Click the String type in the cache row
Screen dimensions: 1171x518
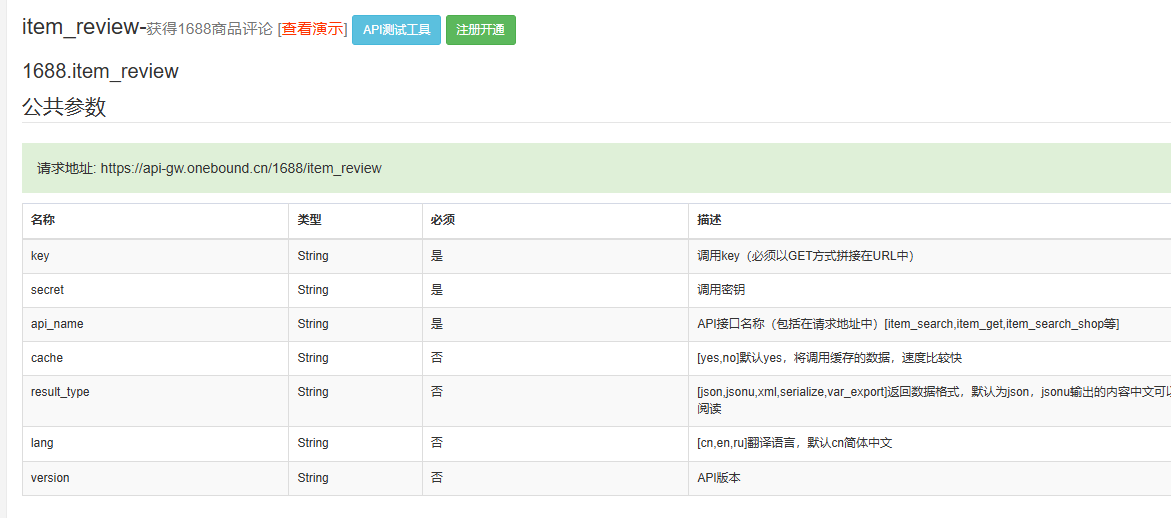313,358
